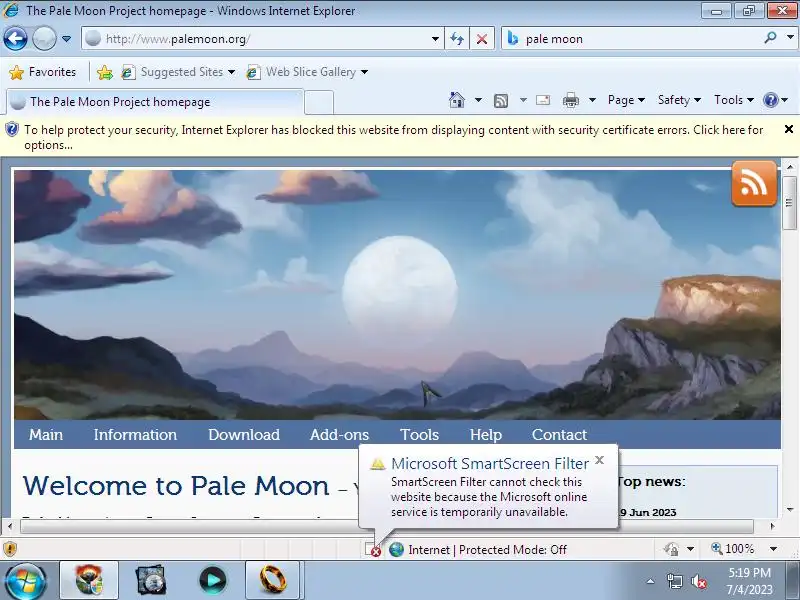The image size is (800, 600).
Task: Open the search provider dropdown arrow
Action: tap(790, 37)
